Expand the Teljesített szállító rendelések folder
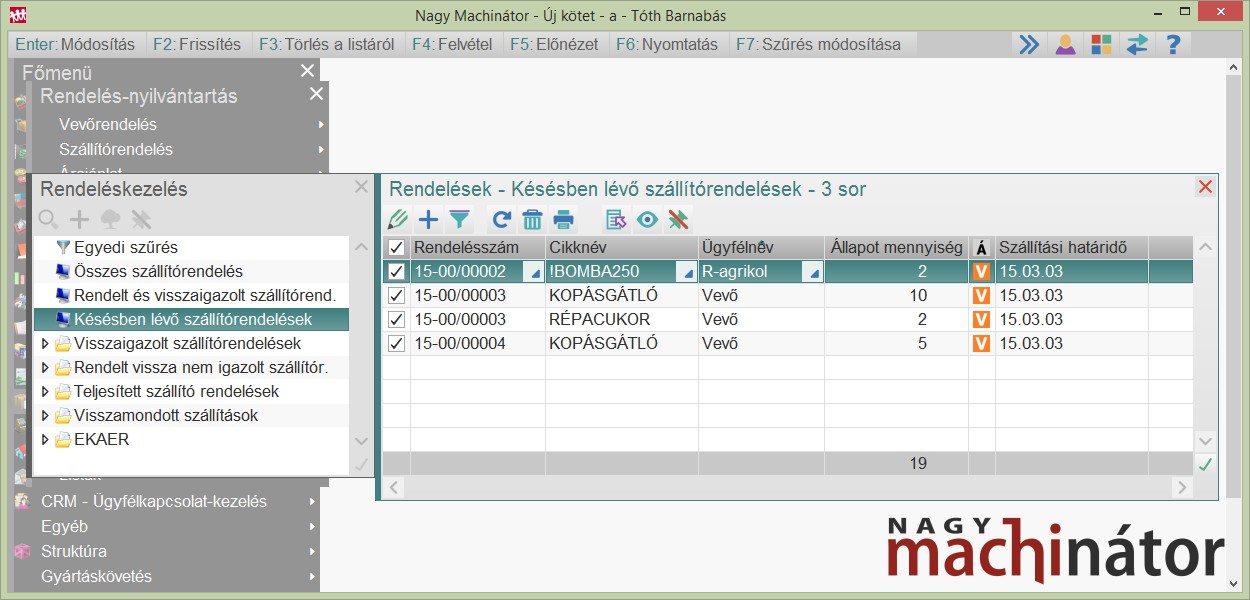1250x600 pixels. pos(45,391)
